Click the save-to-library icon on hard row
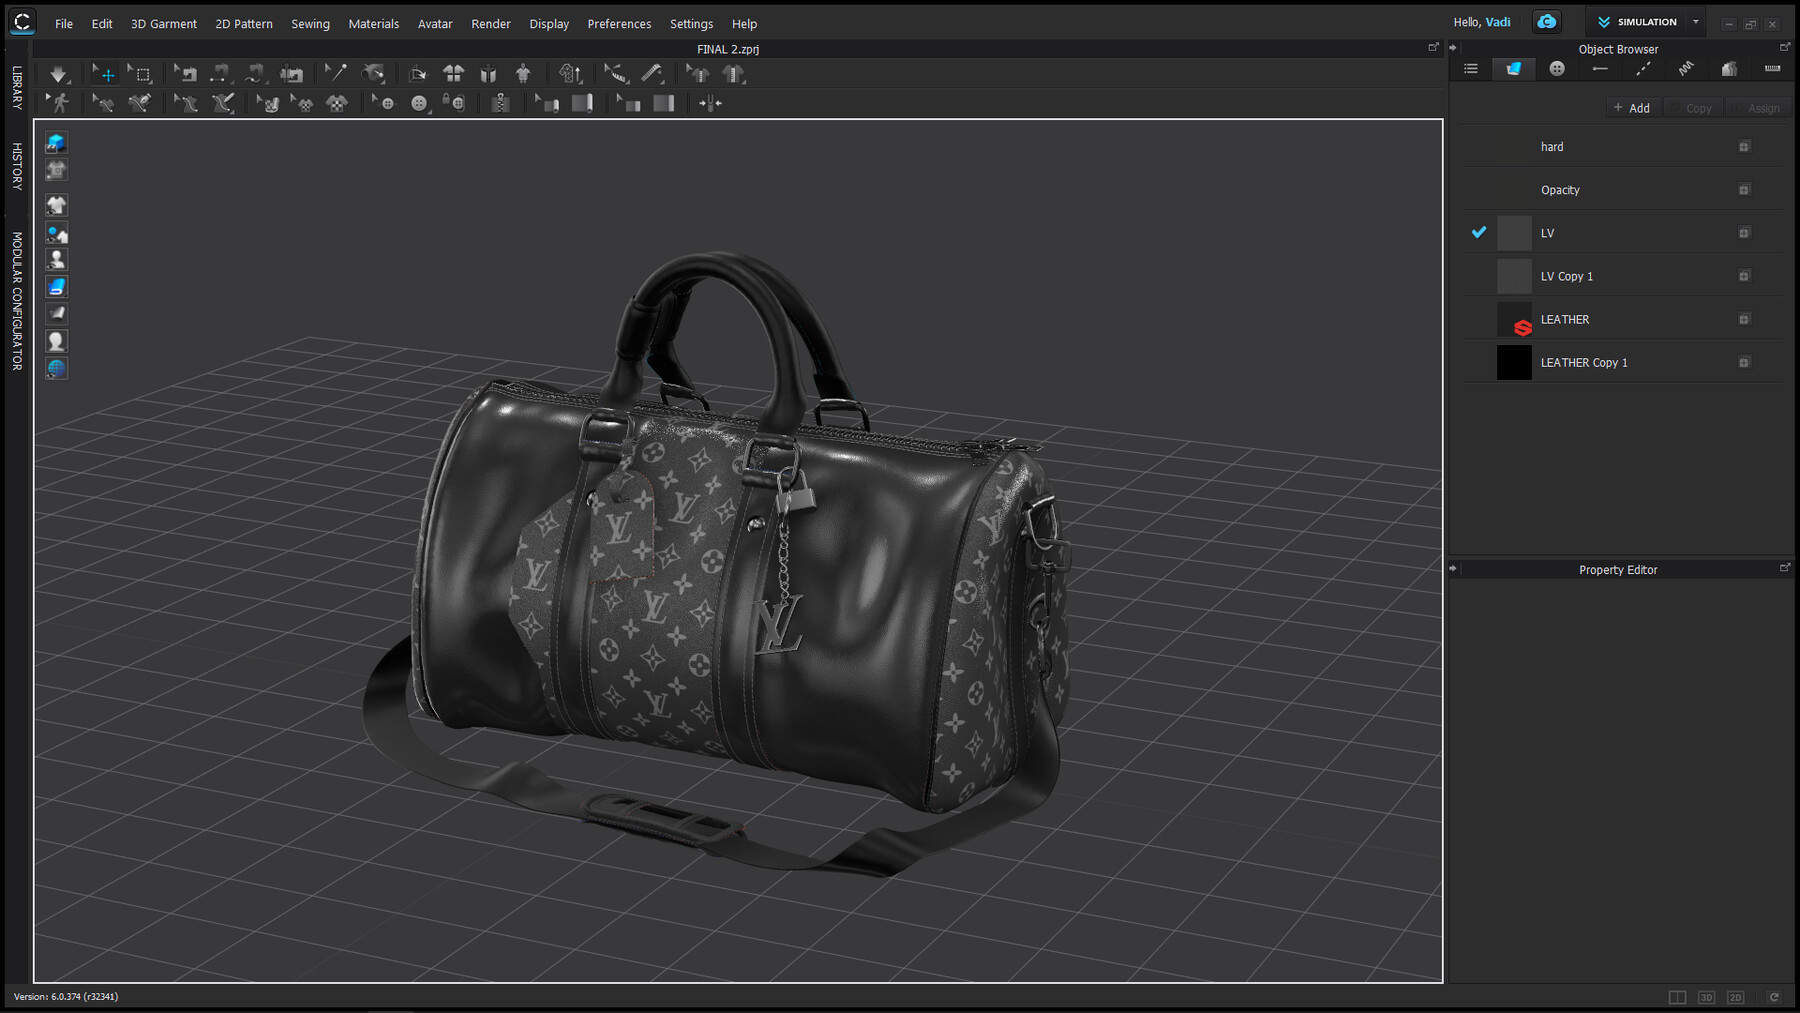 1744,147
